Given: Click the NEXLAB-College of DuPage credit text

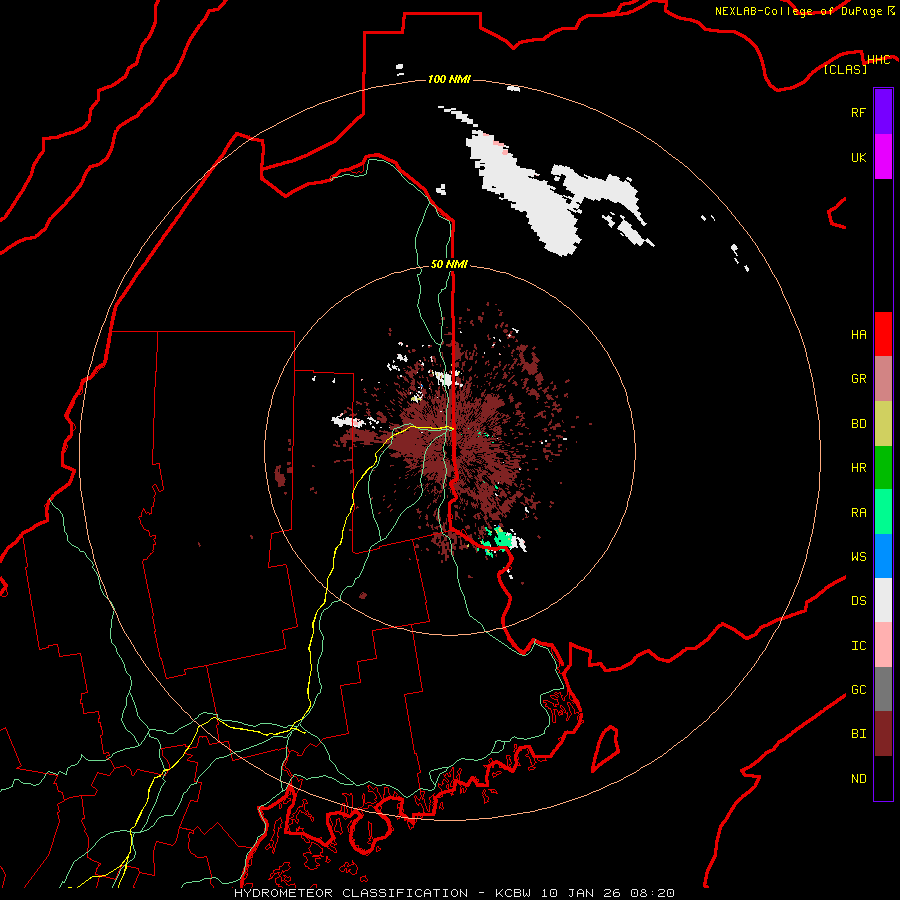Looking at the screenshot, I should [798, 11].
